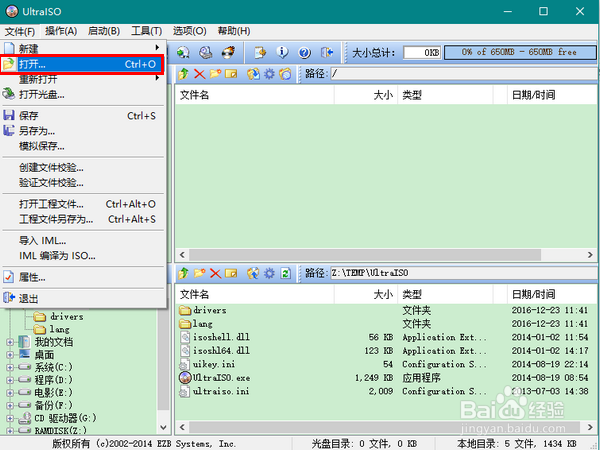Choose 退出 from the File menu
The width and height of the screenshot is (600, 450).
83,298
